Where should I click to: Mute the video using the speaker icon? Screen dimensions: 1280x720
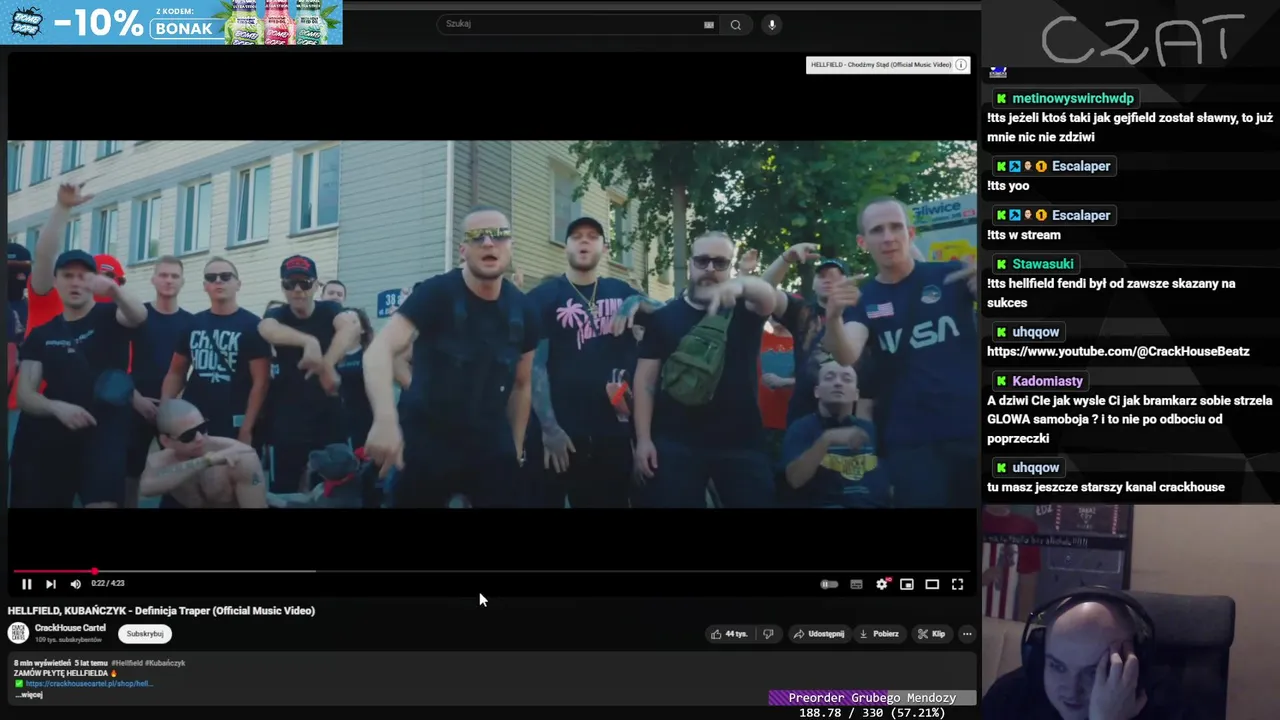[x=75, y=584]
